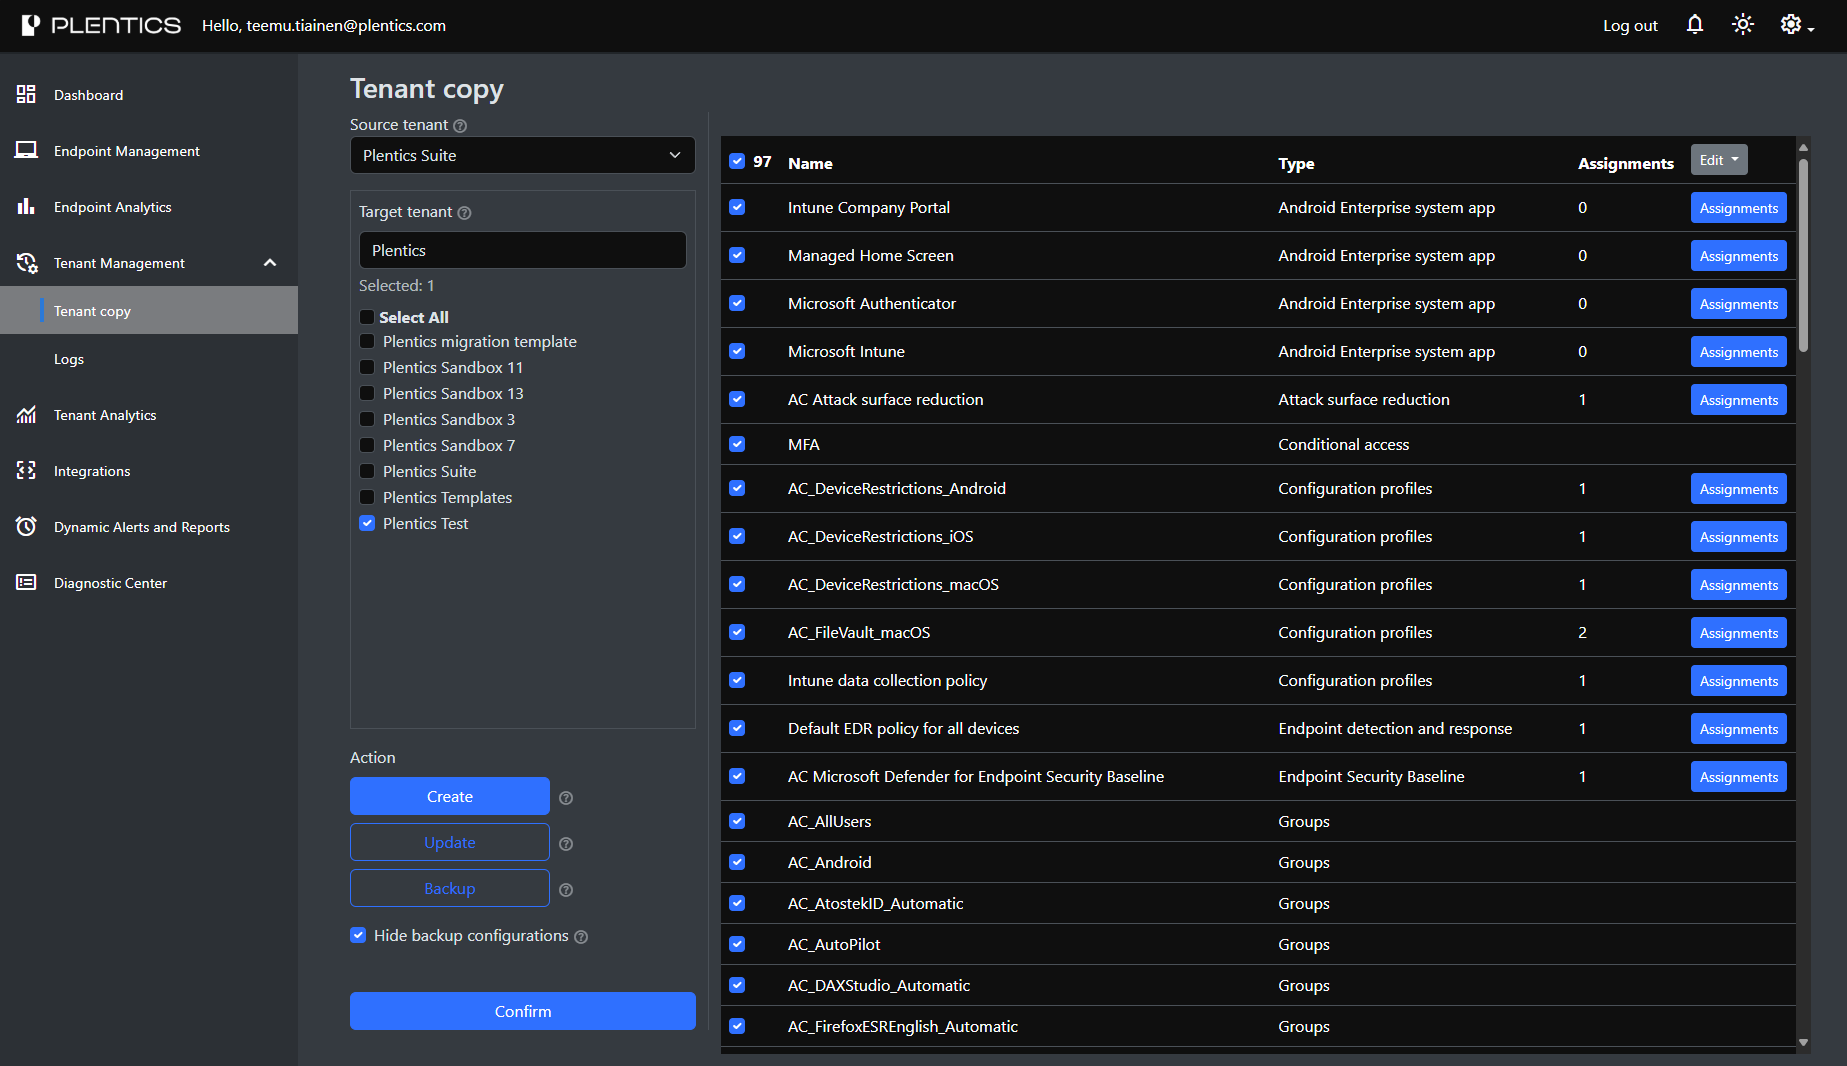Click help icon next to Update
The width and height of the screenshot is (1847, 1066).
566,844
